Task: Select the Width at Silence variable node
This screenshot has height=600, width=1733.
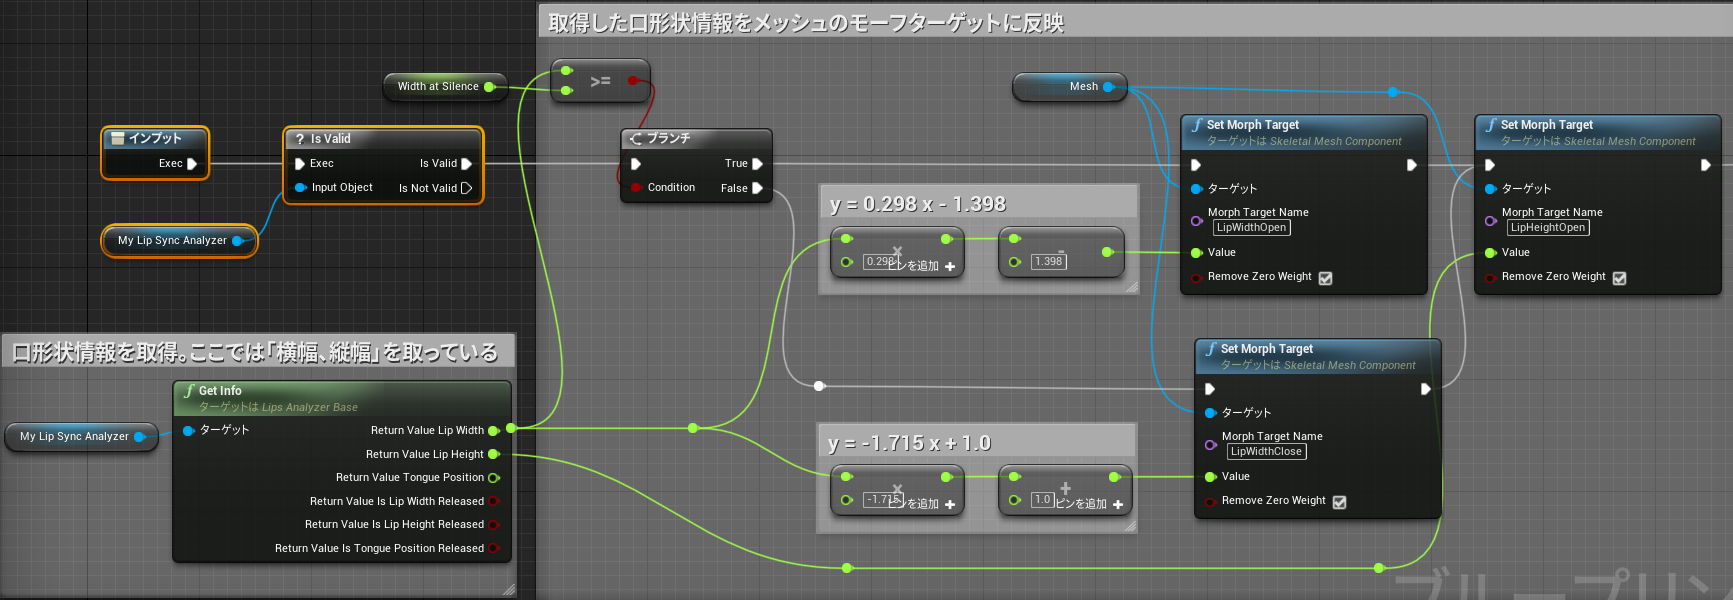Action: 445,87
